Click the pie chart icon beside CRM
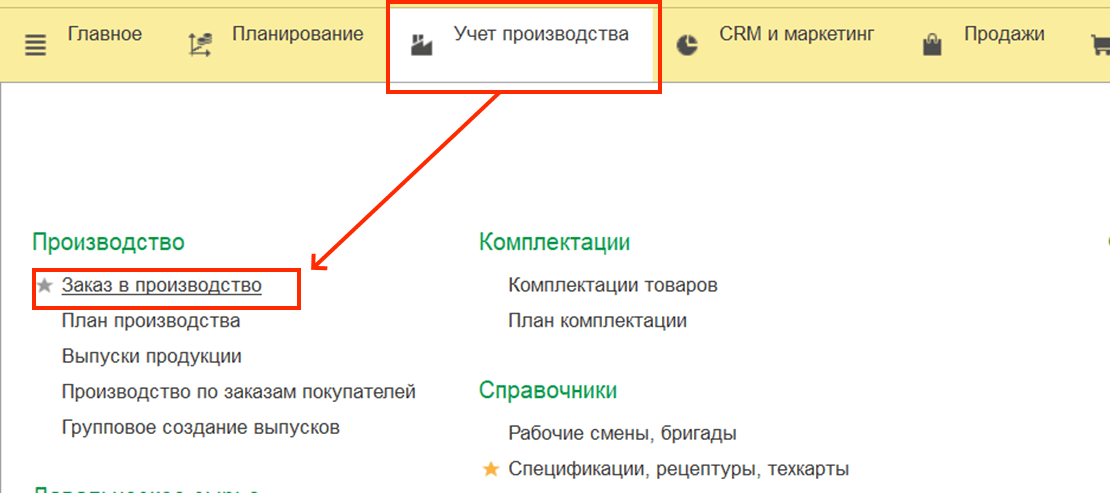This screenshot has height=493, width=1110. pyautogui.click(x=687, y=45)
